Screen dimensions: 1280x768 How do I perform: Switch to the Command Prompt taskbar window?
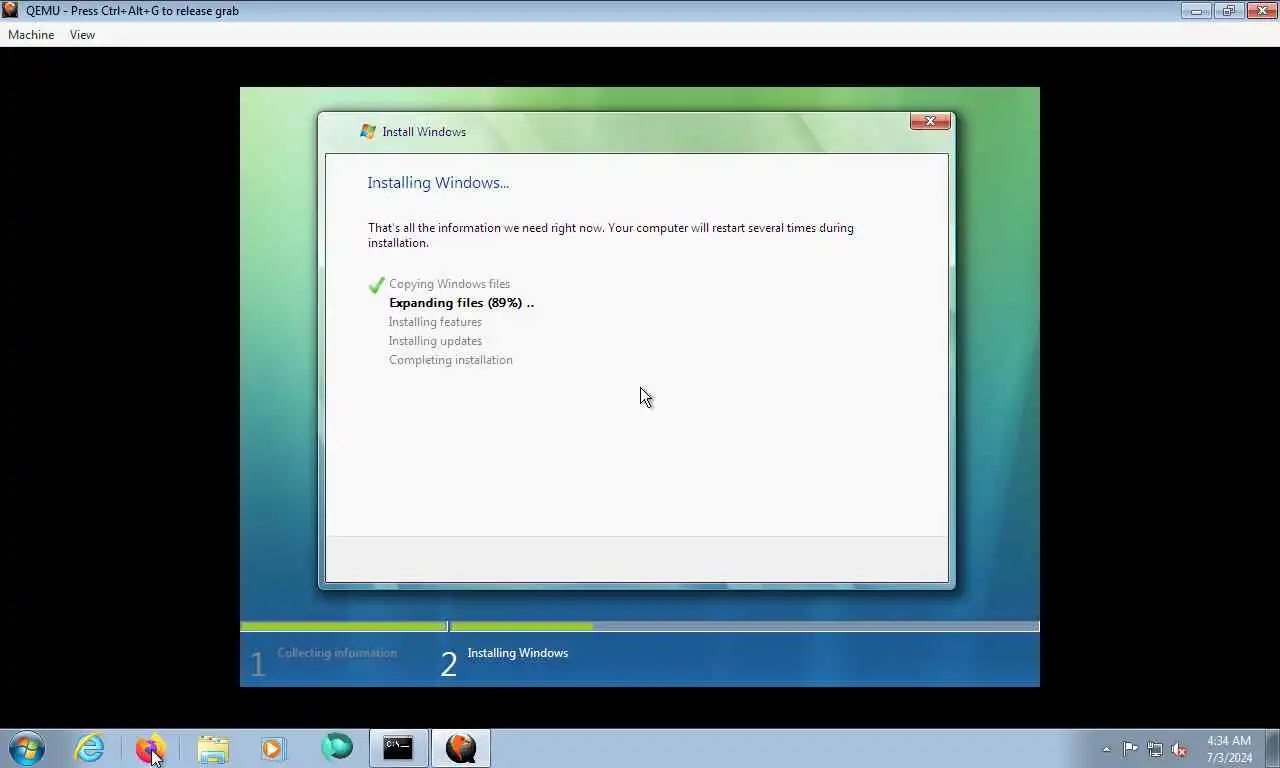[398, 748]
